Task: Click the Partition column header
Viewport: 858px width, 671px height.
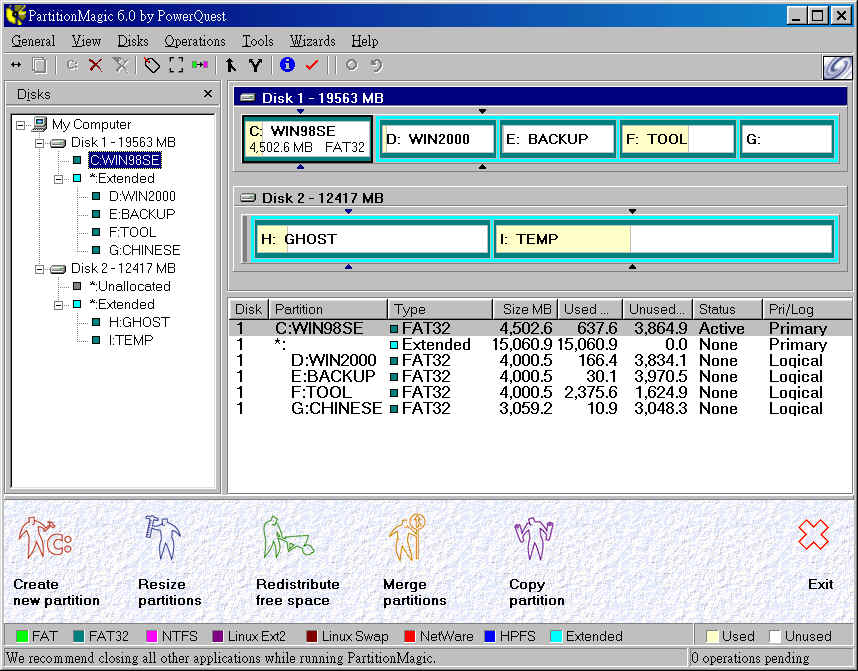Action: [328, 309]
